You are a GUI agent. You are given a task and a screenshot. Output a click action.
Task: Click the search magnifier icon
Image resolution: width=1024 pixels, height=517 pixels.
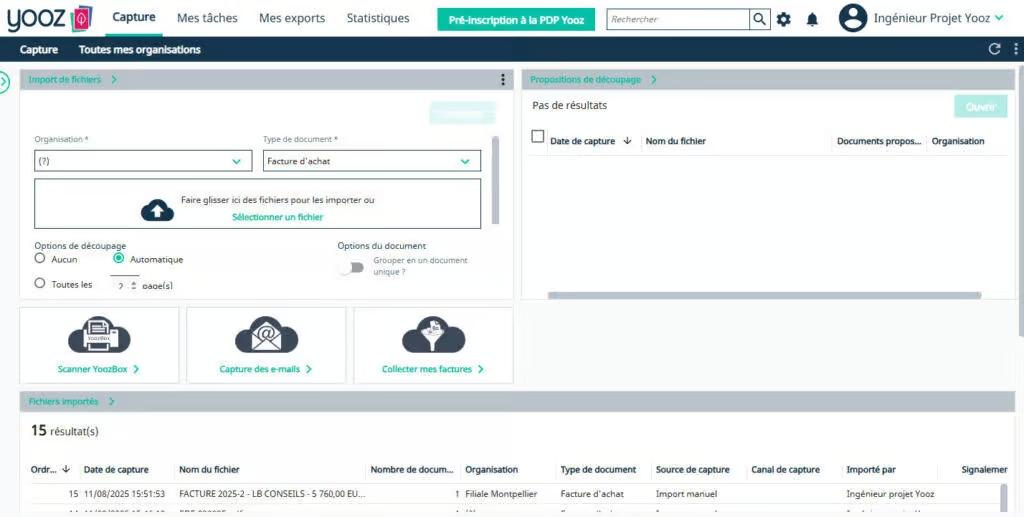coord(760,19)
